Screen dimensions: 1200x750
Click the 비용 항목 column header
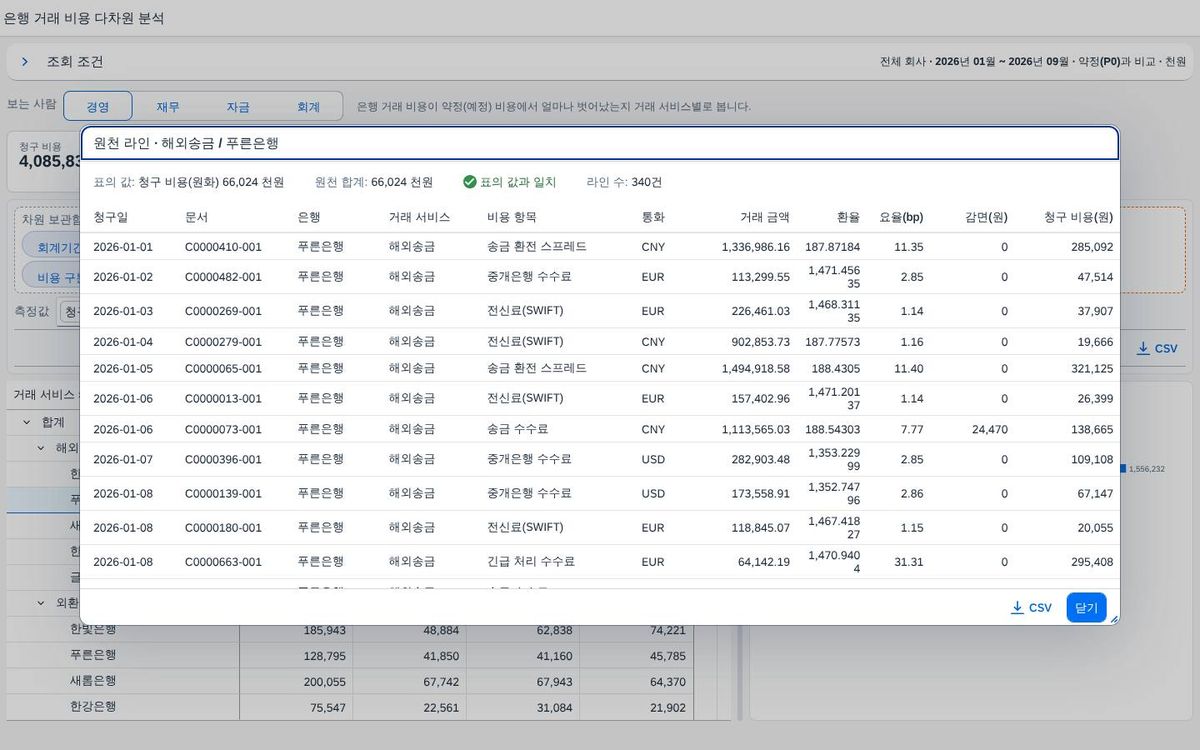coord(512,217)
